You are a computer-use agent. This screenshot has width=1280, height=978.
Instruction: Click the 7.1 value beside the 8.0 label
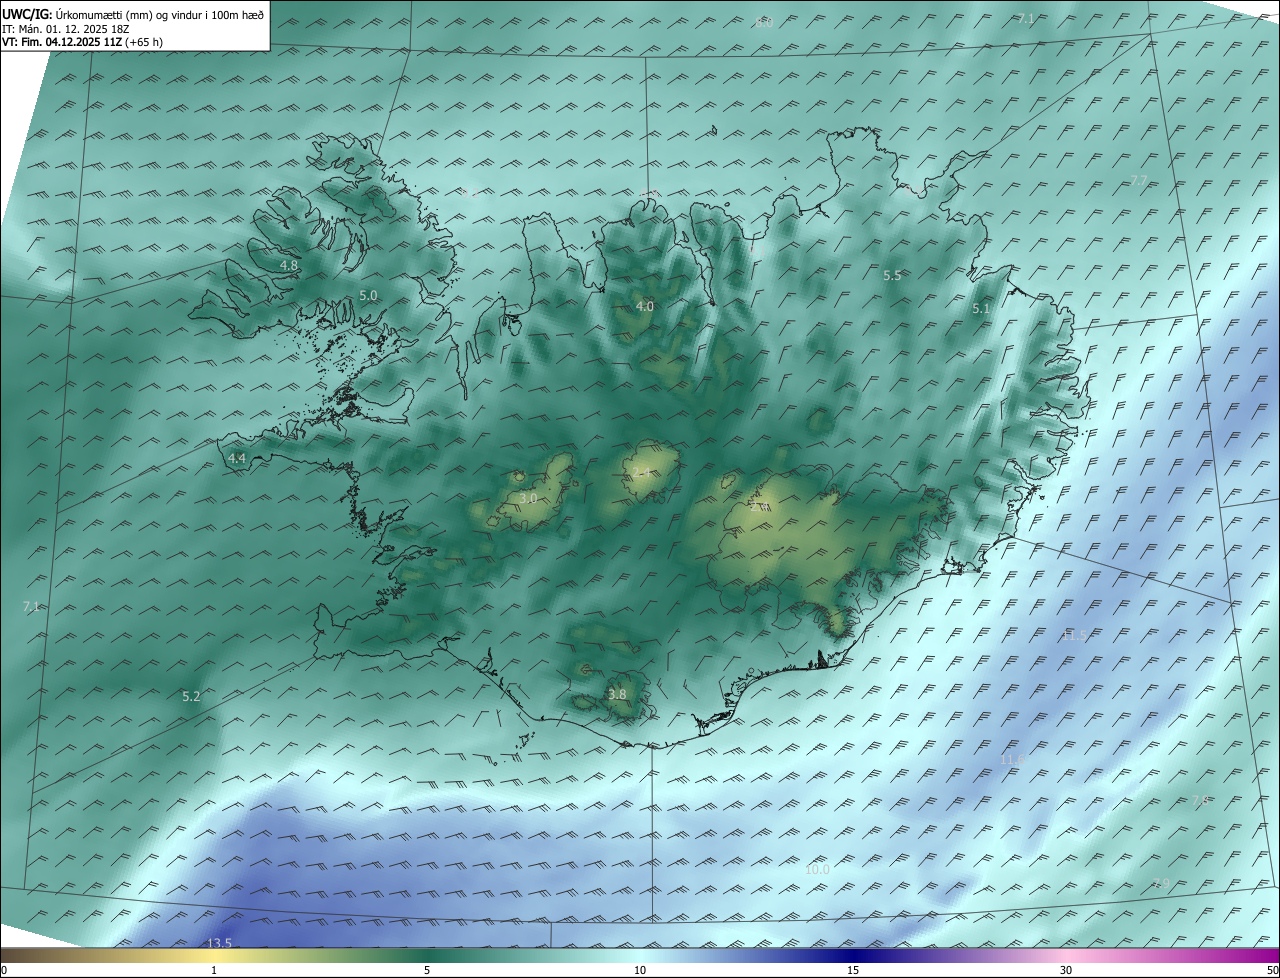pos(1026,19)
